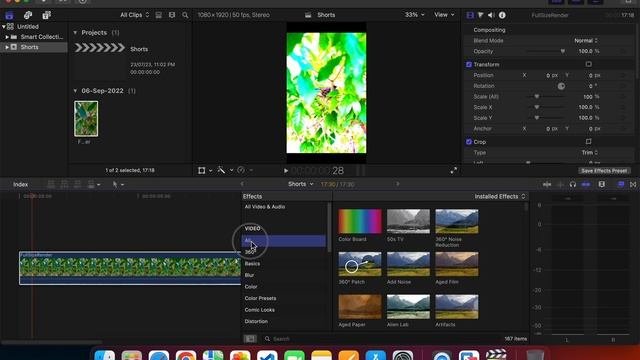
Task: Disable the Transform checkbox
Action: 469,64
